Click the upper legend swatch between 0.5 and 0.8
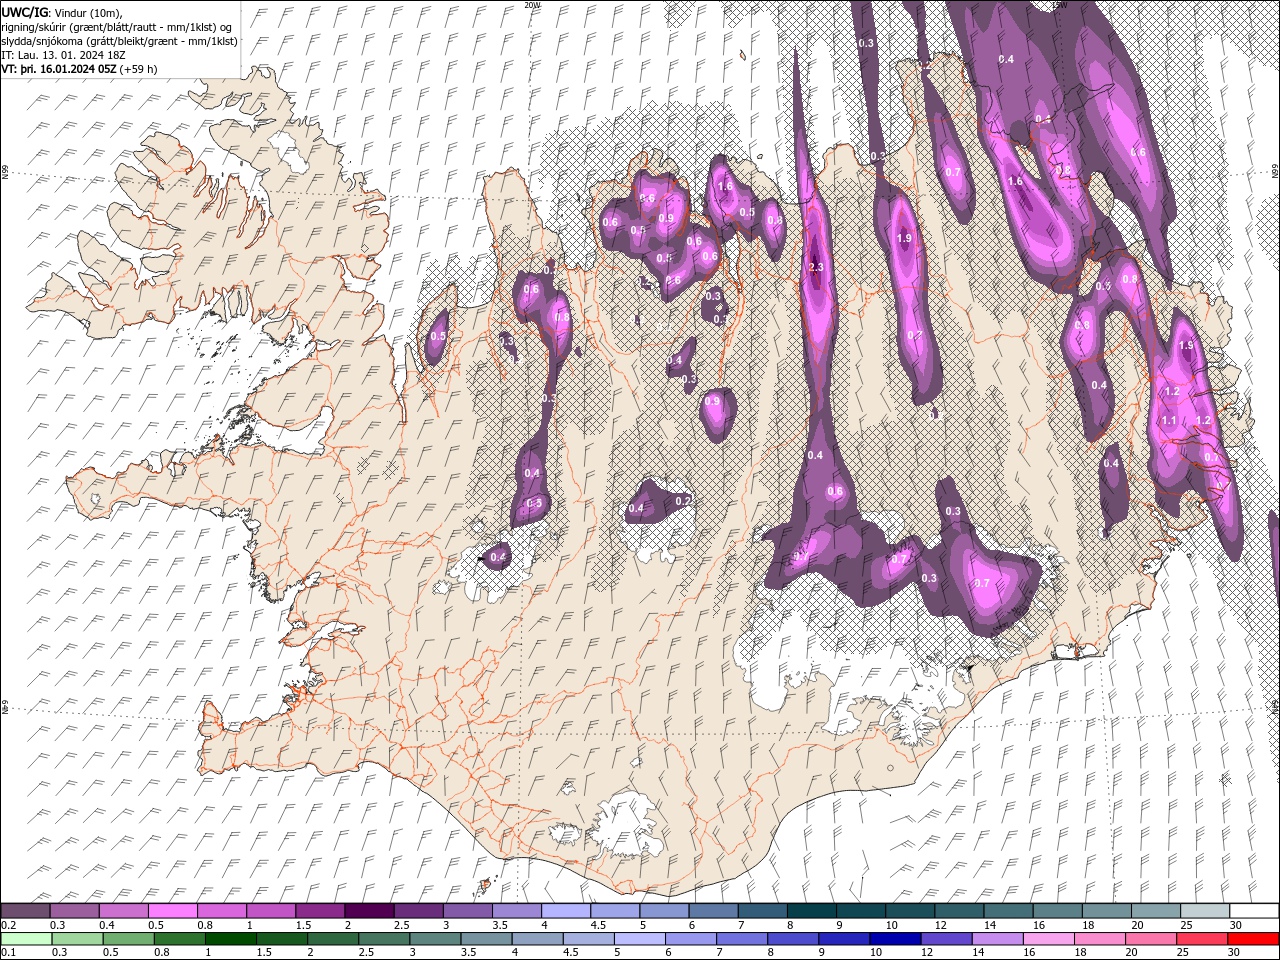Viewport: 1280px width, 960px height. coord(172,911)
